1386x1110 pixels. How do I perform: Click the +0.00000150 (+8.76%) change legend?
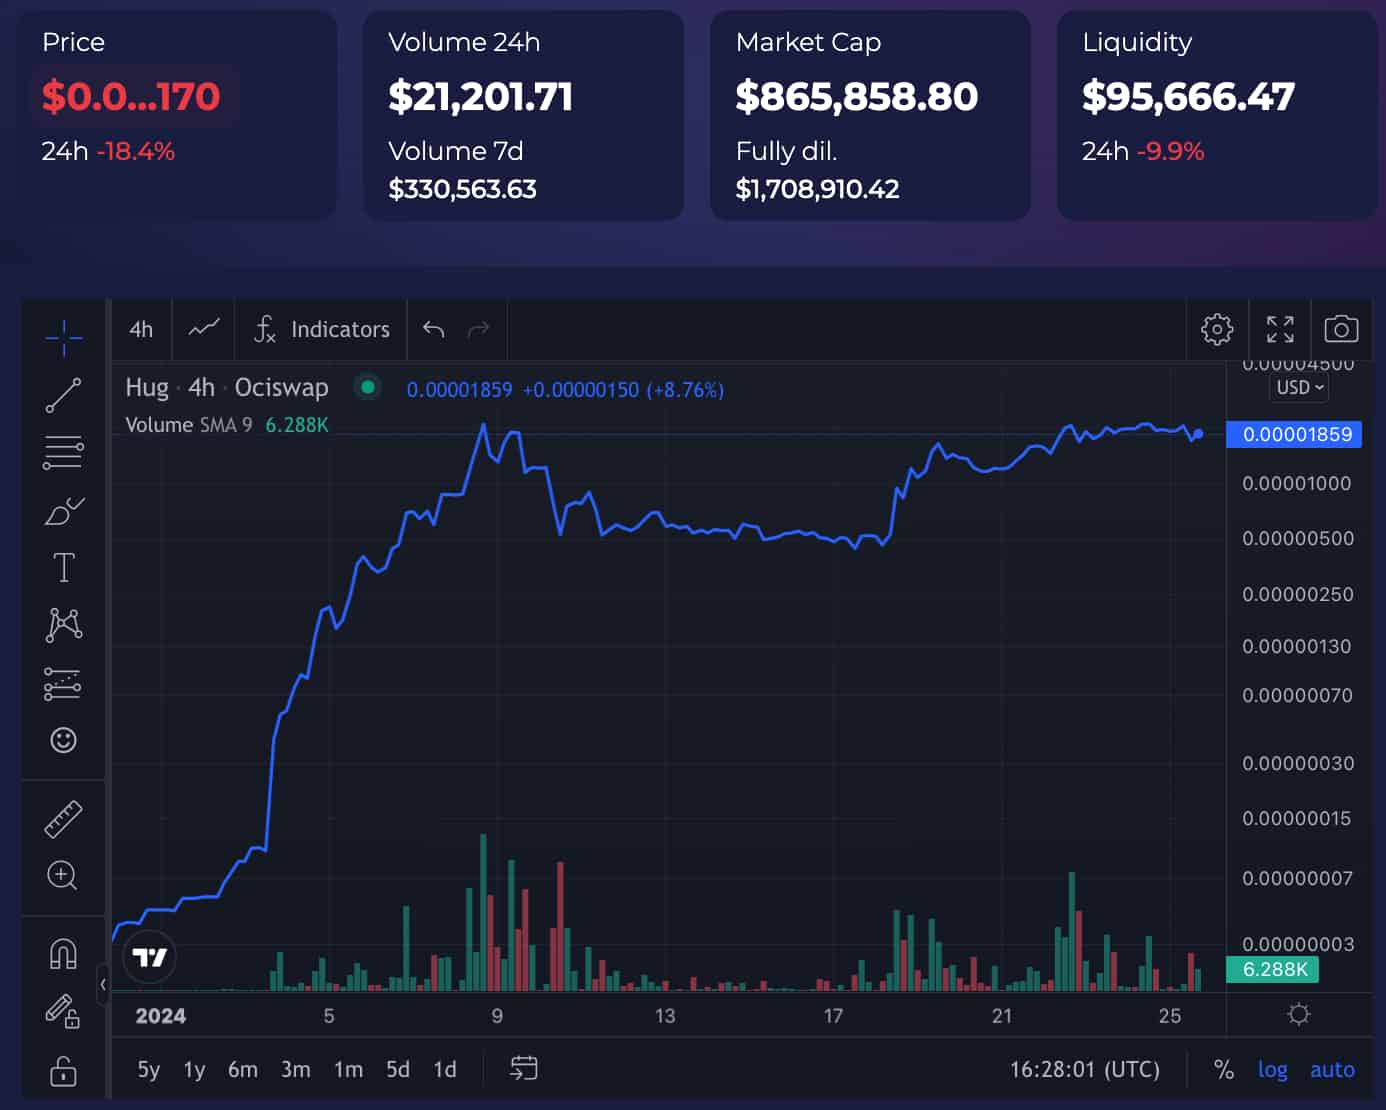[x=623, y=390]
